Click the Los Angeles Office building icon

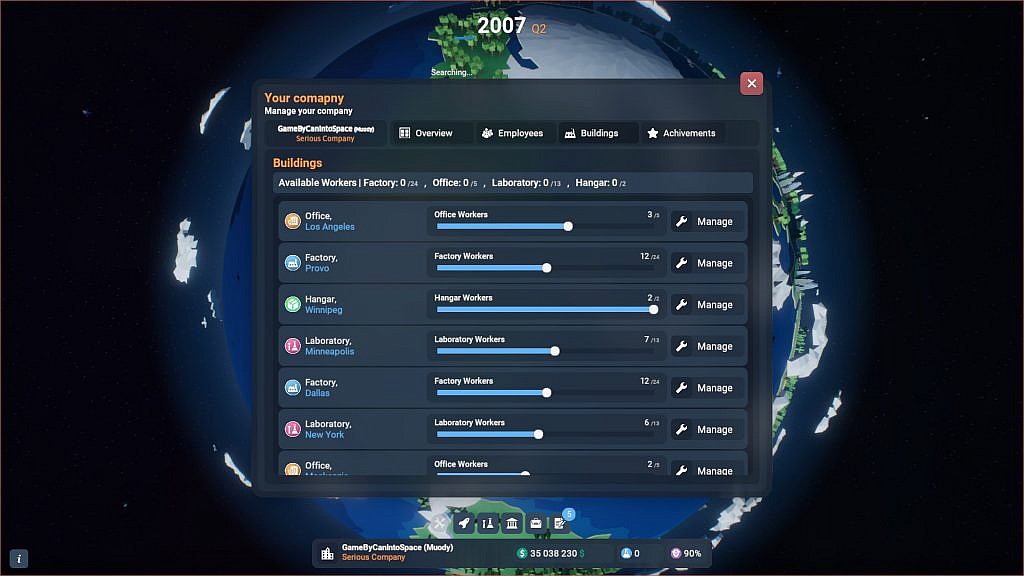pos(293,221)
